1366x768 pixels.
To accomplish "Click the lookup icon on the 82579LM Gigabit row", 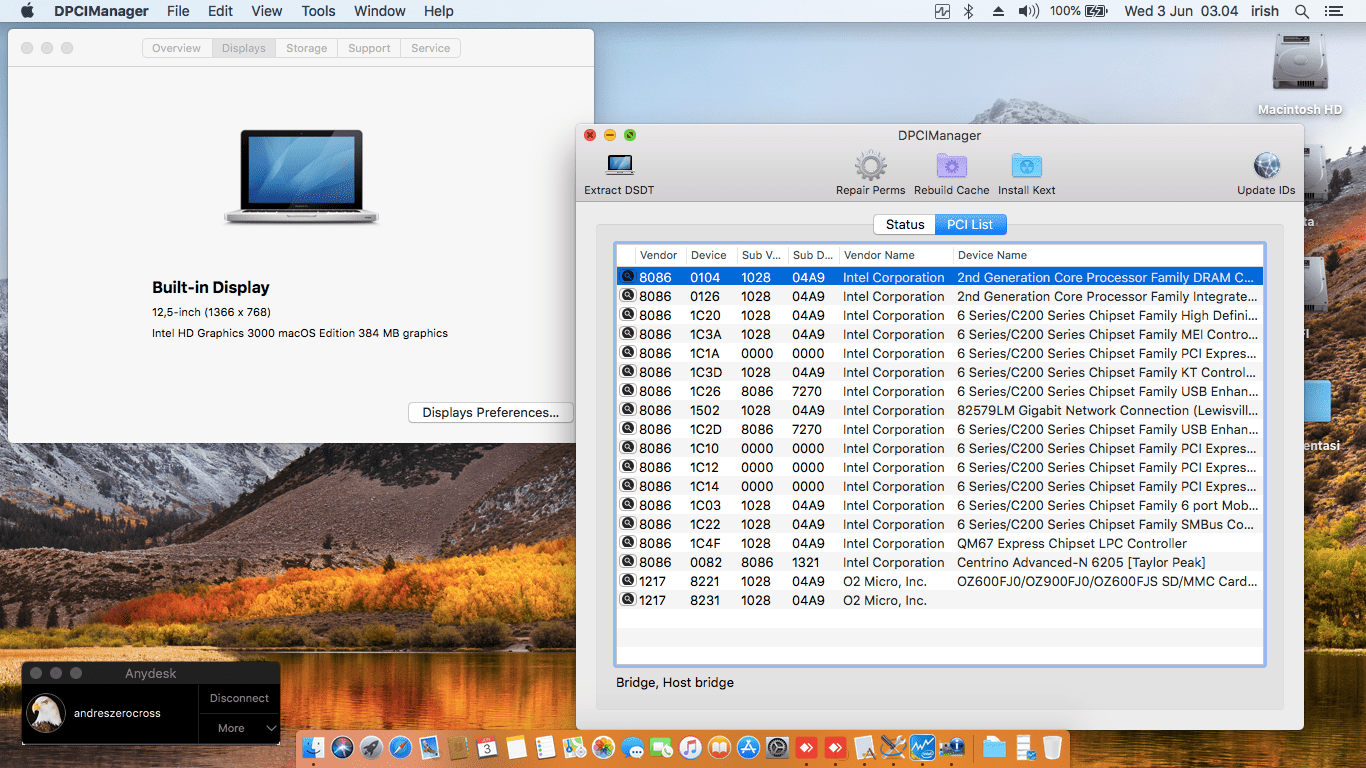I will pos(628,410).
